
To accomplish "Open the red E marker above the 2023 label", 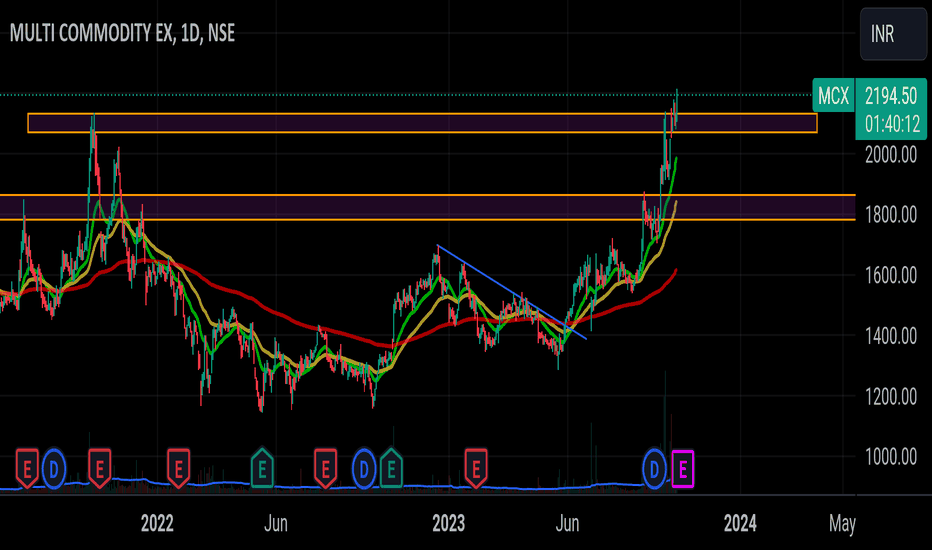I will [476, 469].
